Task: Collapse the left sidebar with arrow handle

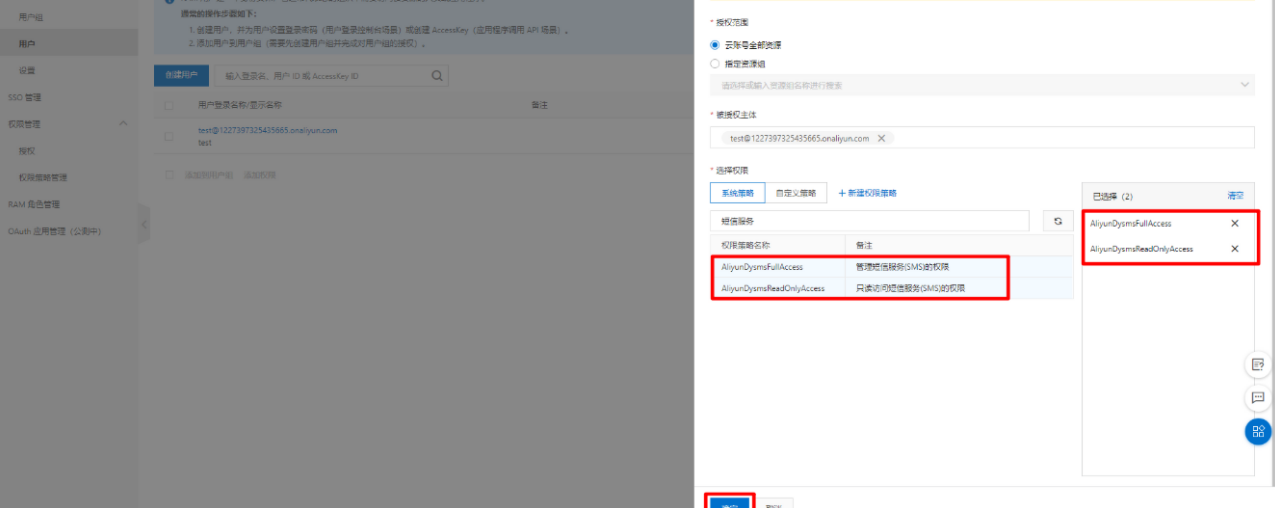Action: tap(144, 225)
